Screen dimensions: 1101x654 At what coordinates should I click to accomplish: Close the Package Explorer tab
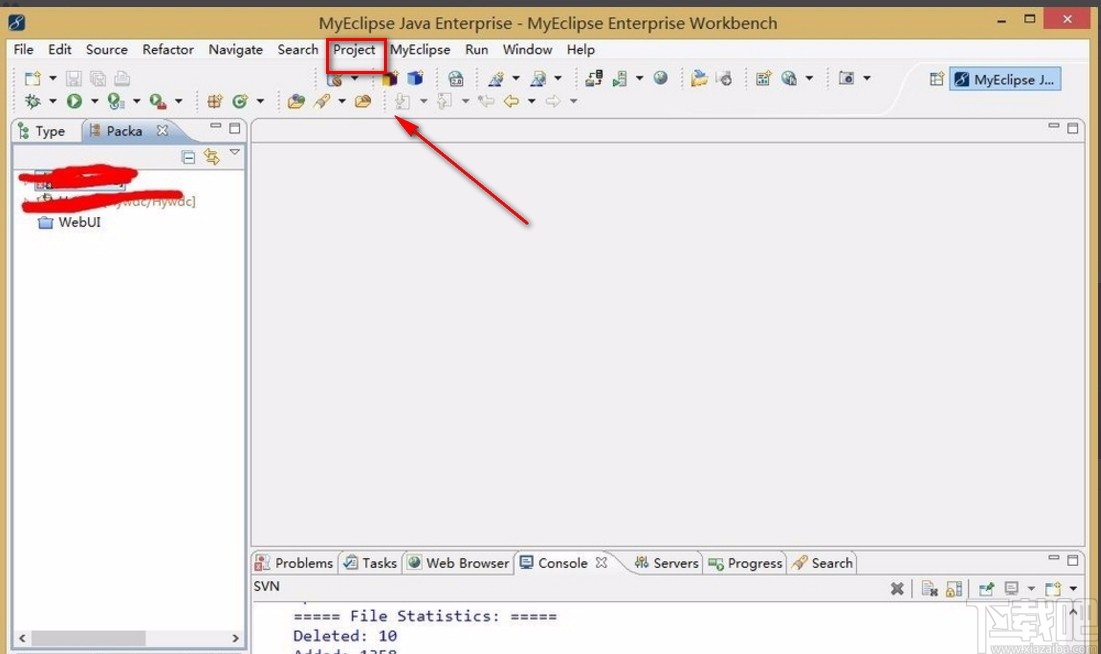pos(162,131)
